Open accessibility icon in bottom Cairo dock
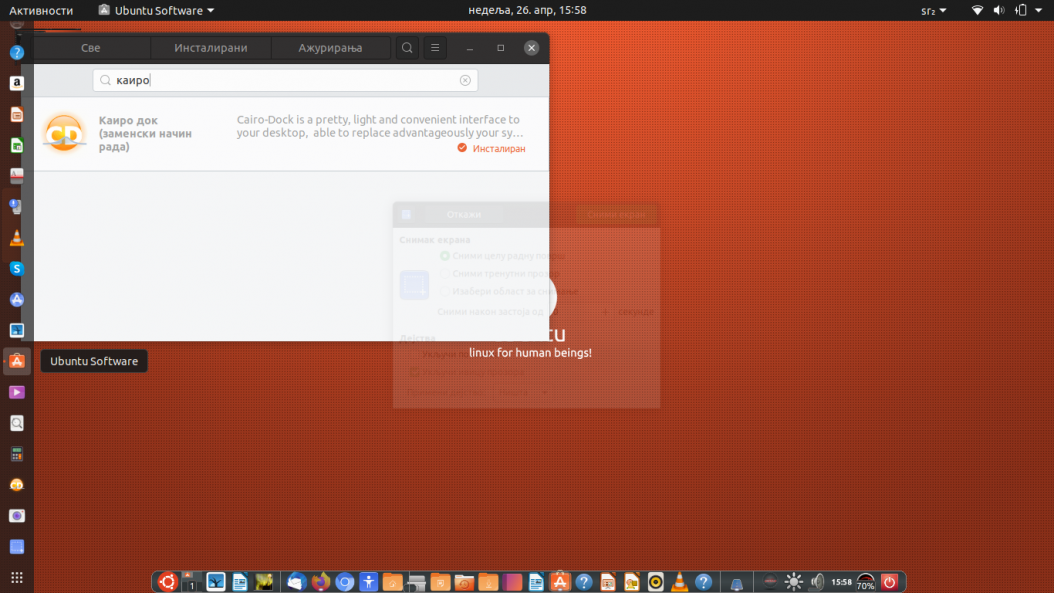Viewport: 1054px width, 593px height. 368,582
